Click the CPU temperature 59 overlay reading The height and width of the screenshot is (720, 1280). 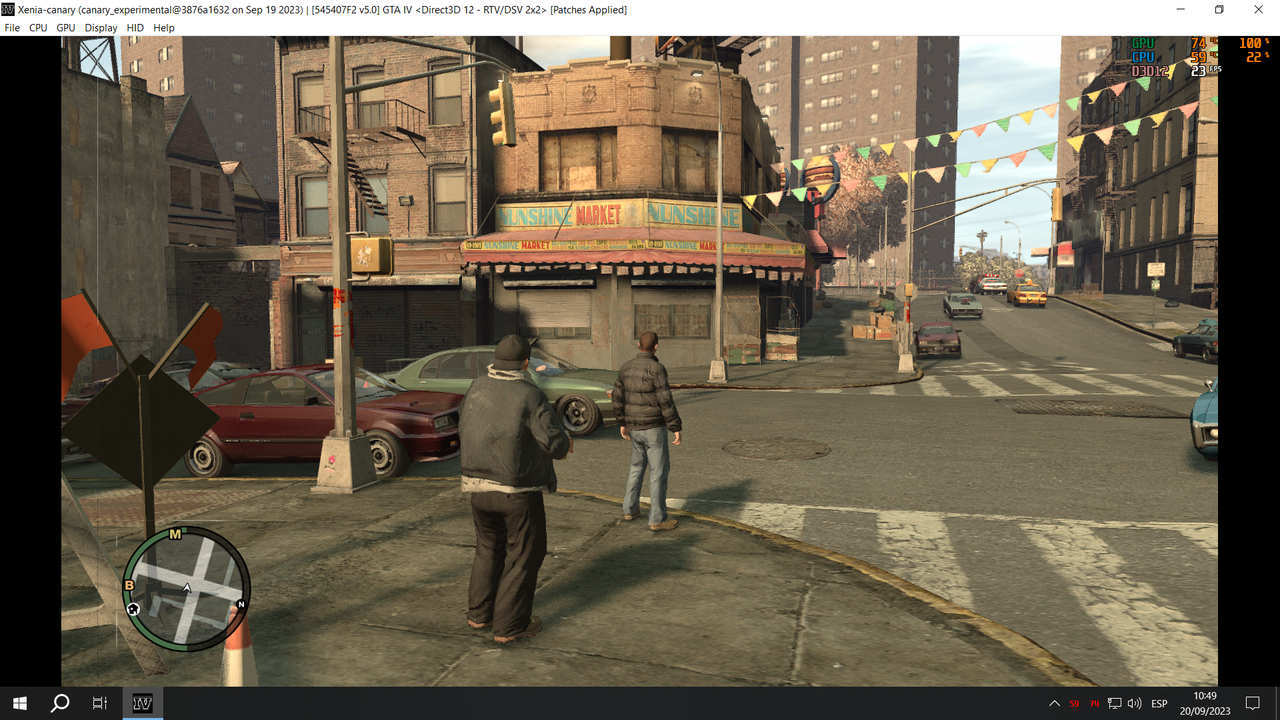(1200, 58)
